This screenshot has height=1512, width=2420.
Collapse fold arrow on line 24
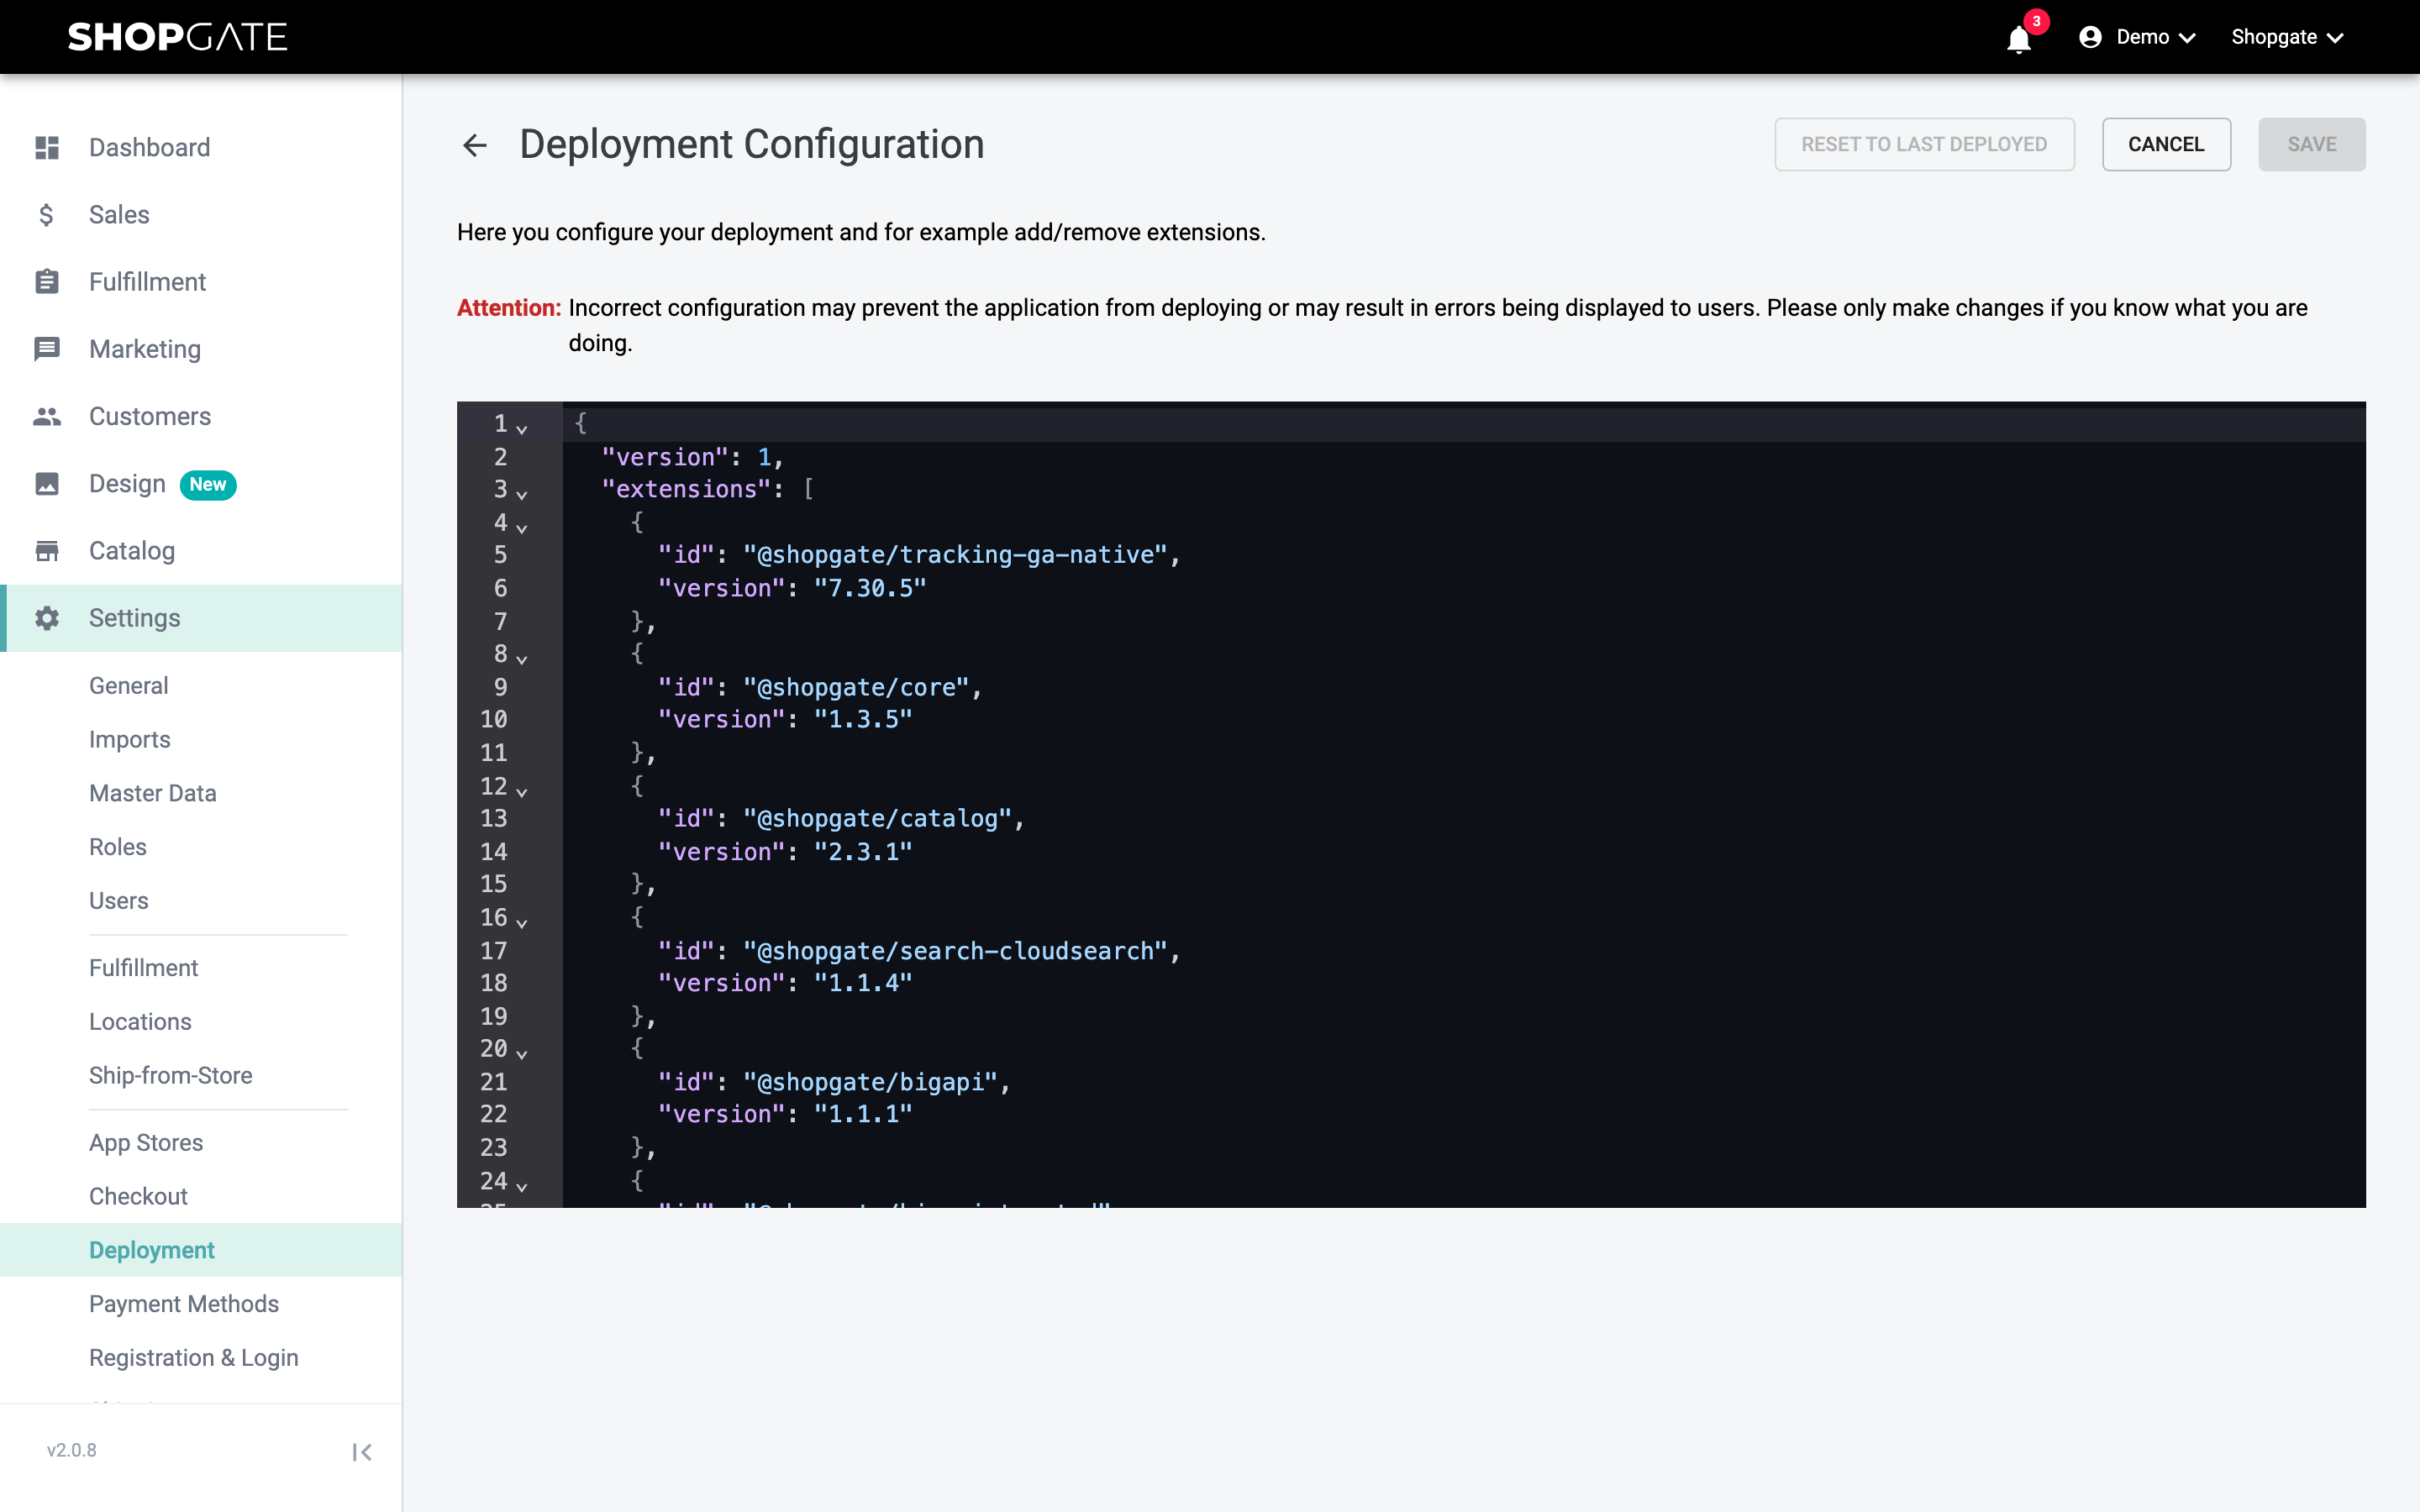[x=521, y=1186]
